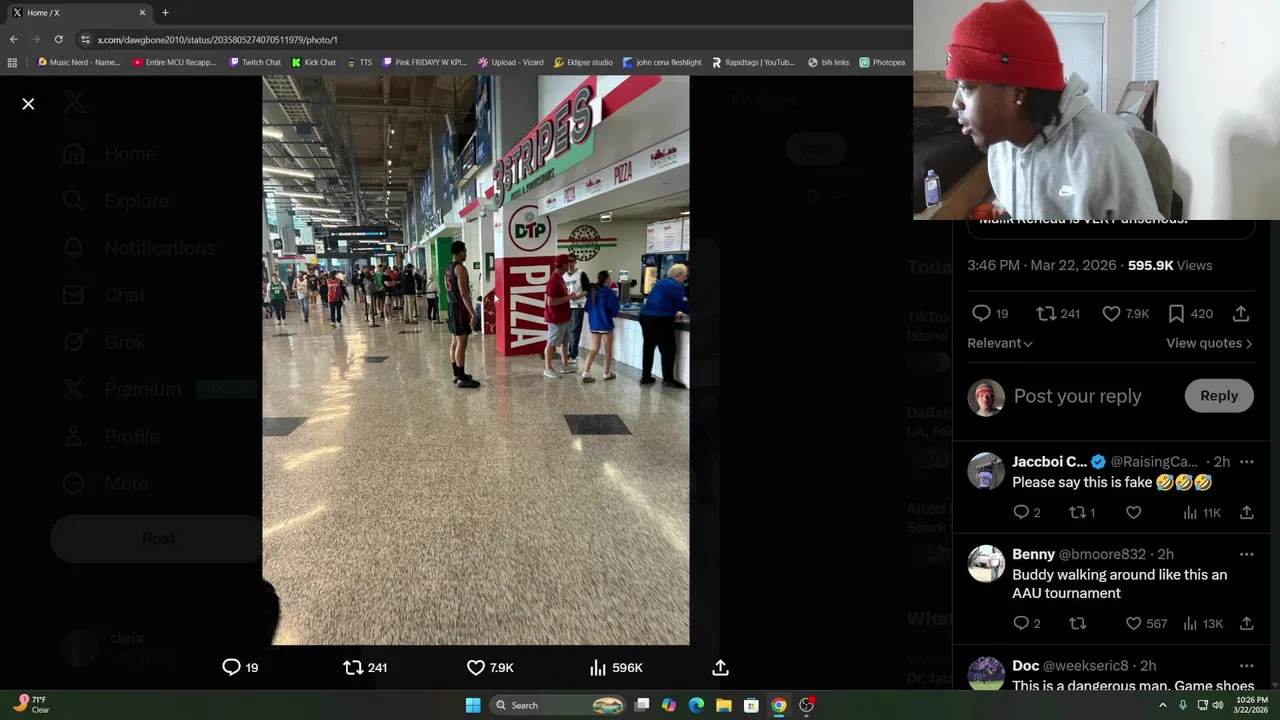View site information icon in address bar
1280x720 pixels.
86,39
